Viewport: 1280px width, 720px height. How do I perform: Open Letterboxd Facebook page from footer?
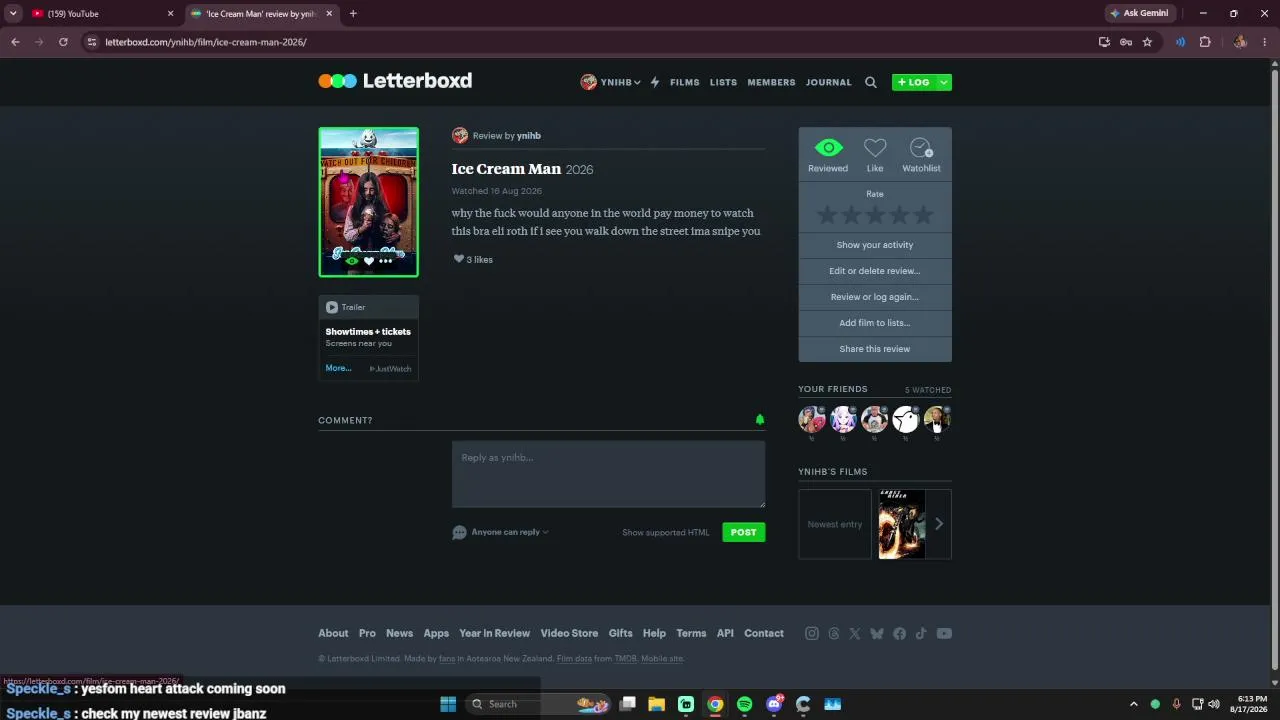point(899,633)
